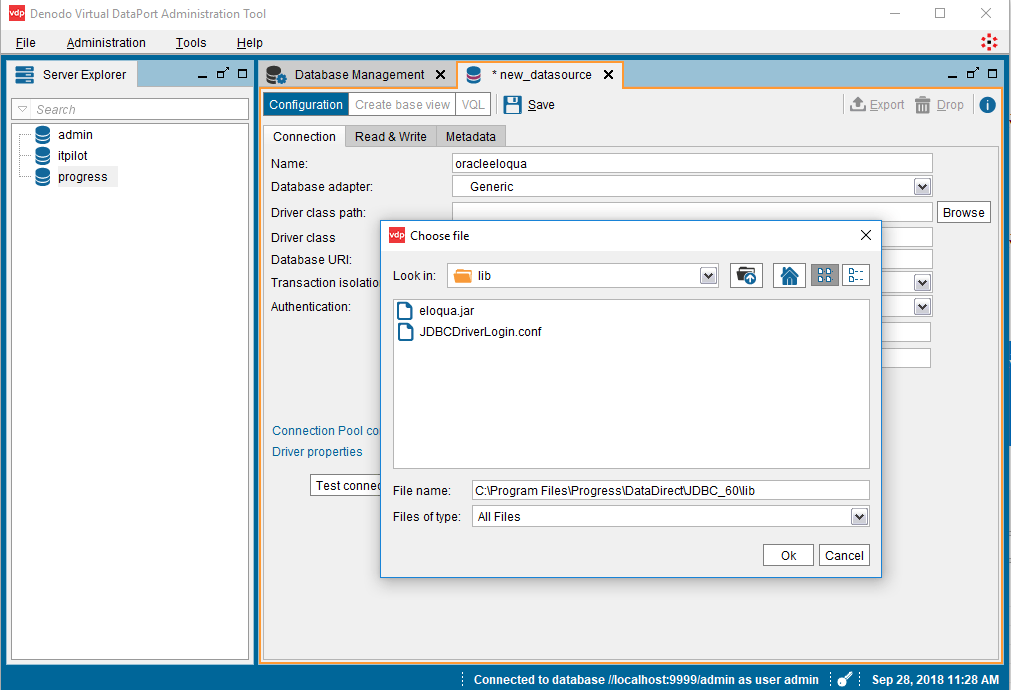The height and width of the screenshot is (690, 1011).
Task: Open the Database adapter dropdown set to Generic
Action: [922, 186]
